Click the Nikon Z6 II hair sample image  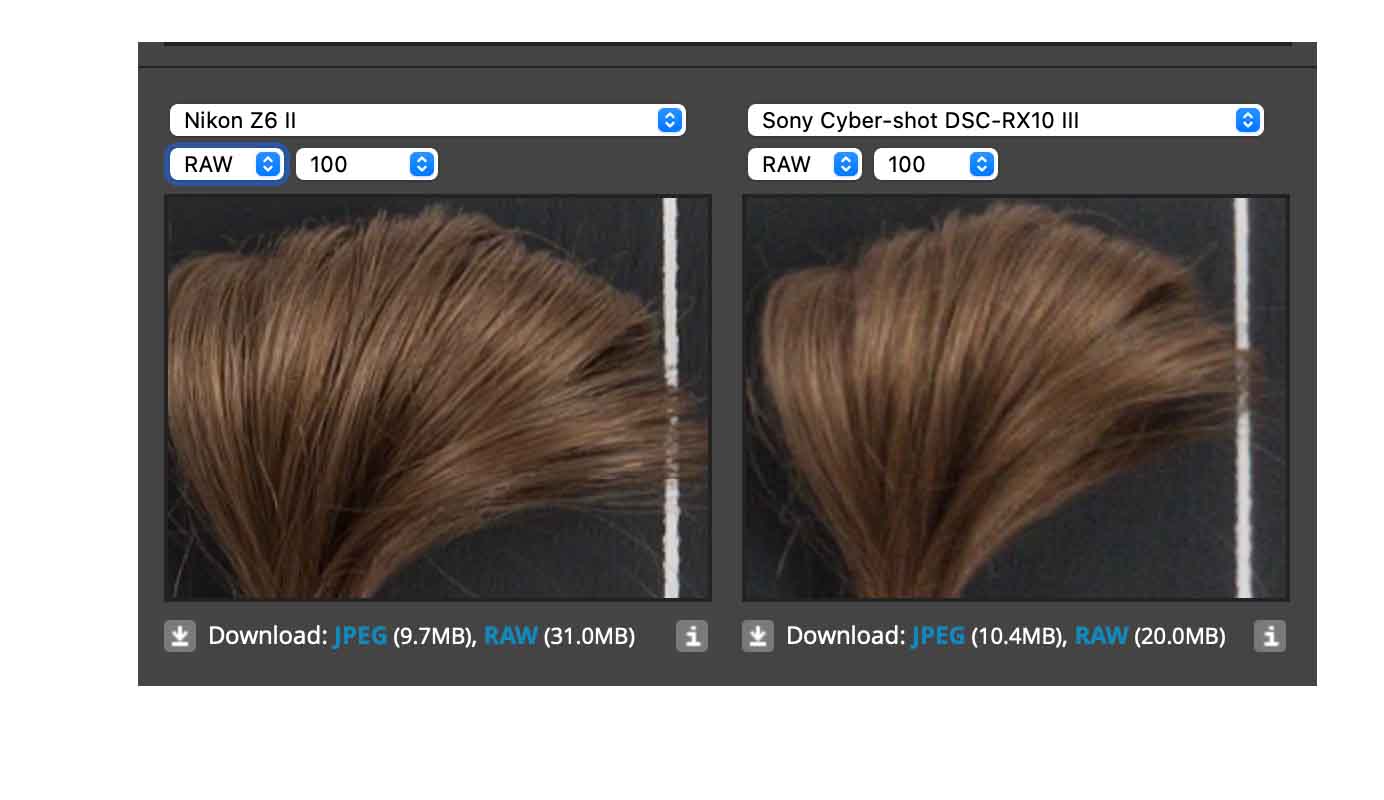click(x=420, y=398)
